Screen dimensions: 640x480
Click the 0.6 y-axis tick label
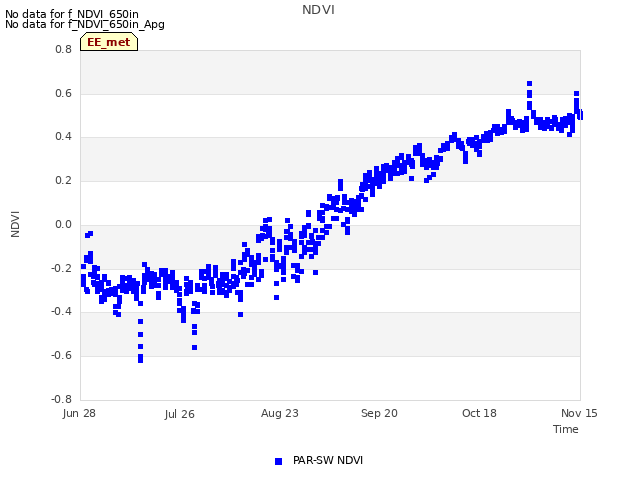(63, 93)
